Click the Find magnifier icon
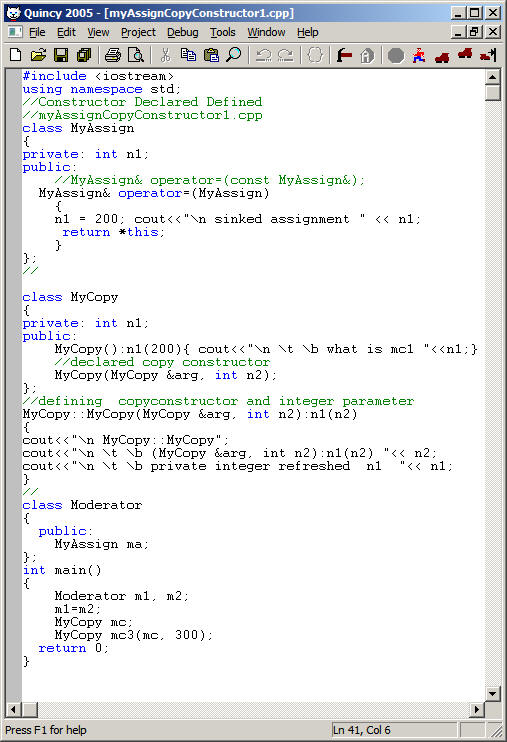Viewport: 507px width, 742px height. click(x=234, y=55)
